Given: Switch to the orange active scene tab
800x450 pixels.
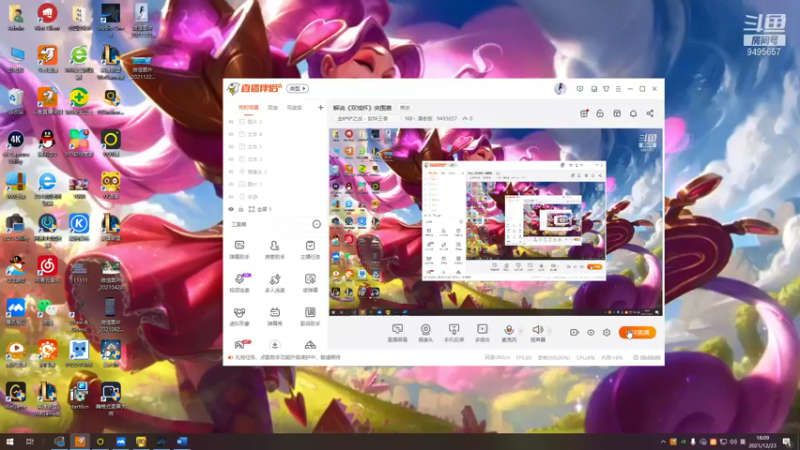Looking at the screenshot, I should pyautogui.click(x=248, y=108).
